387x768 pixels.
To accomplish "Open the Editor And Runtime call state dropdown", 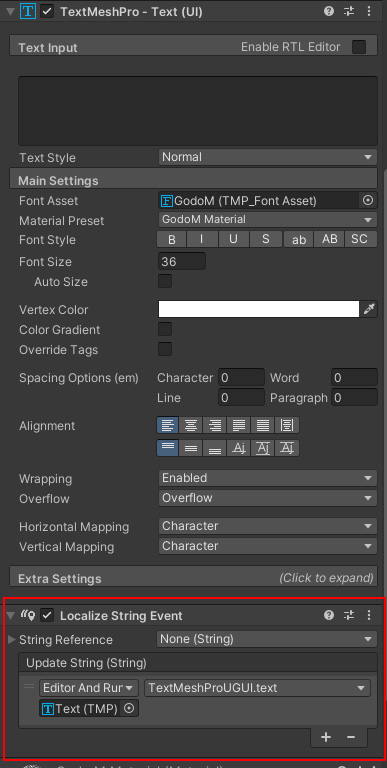I will (x=89, y=688).
